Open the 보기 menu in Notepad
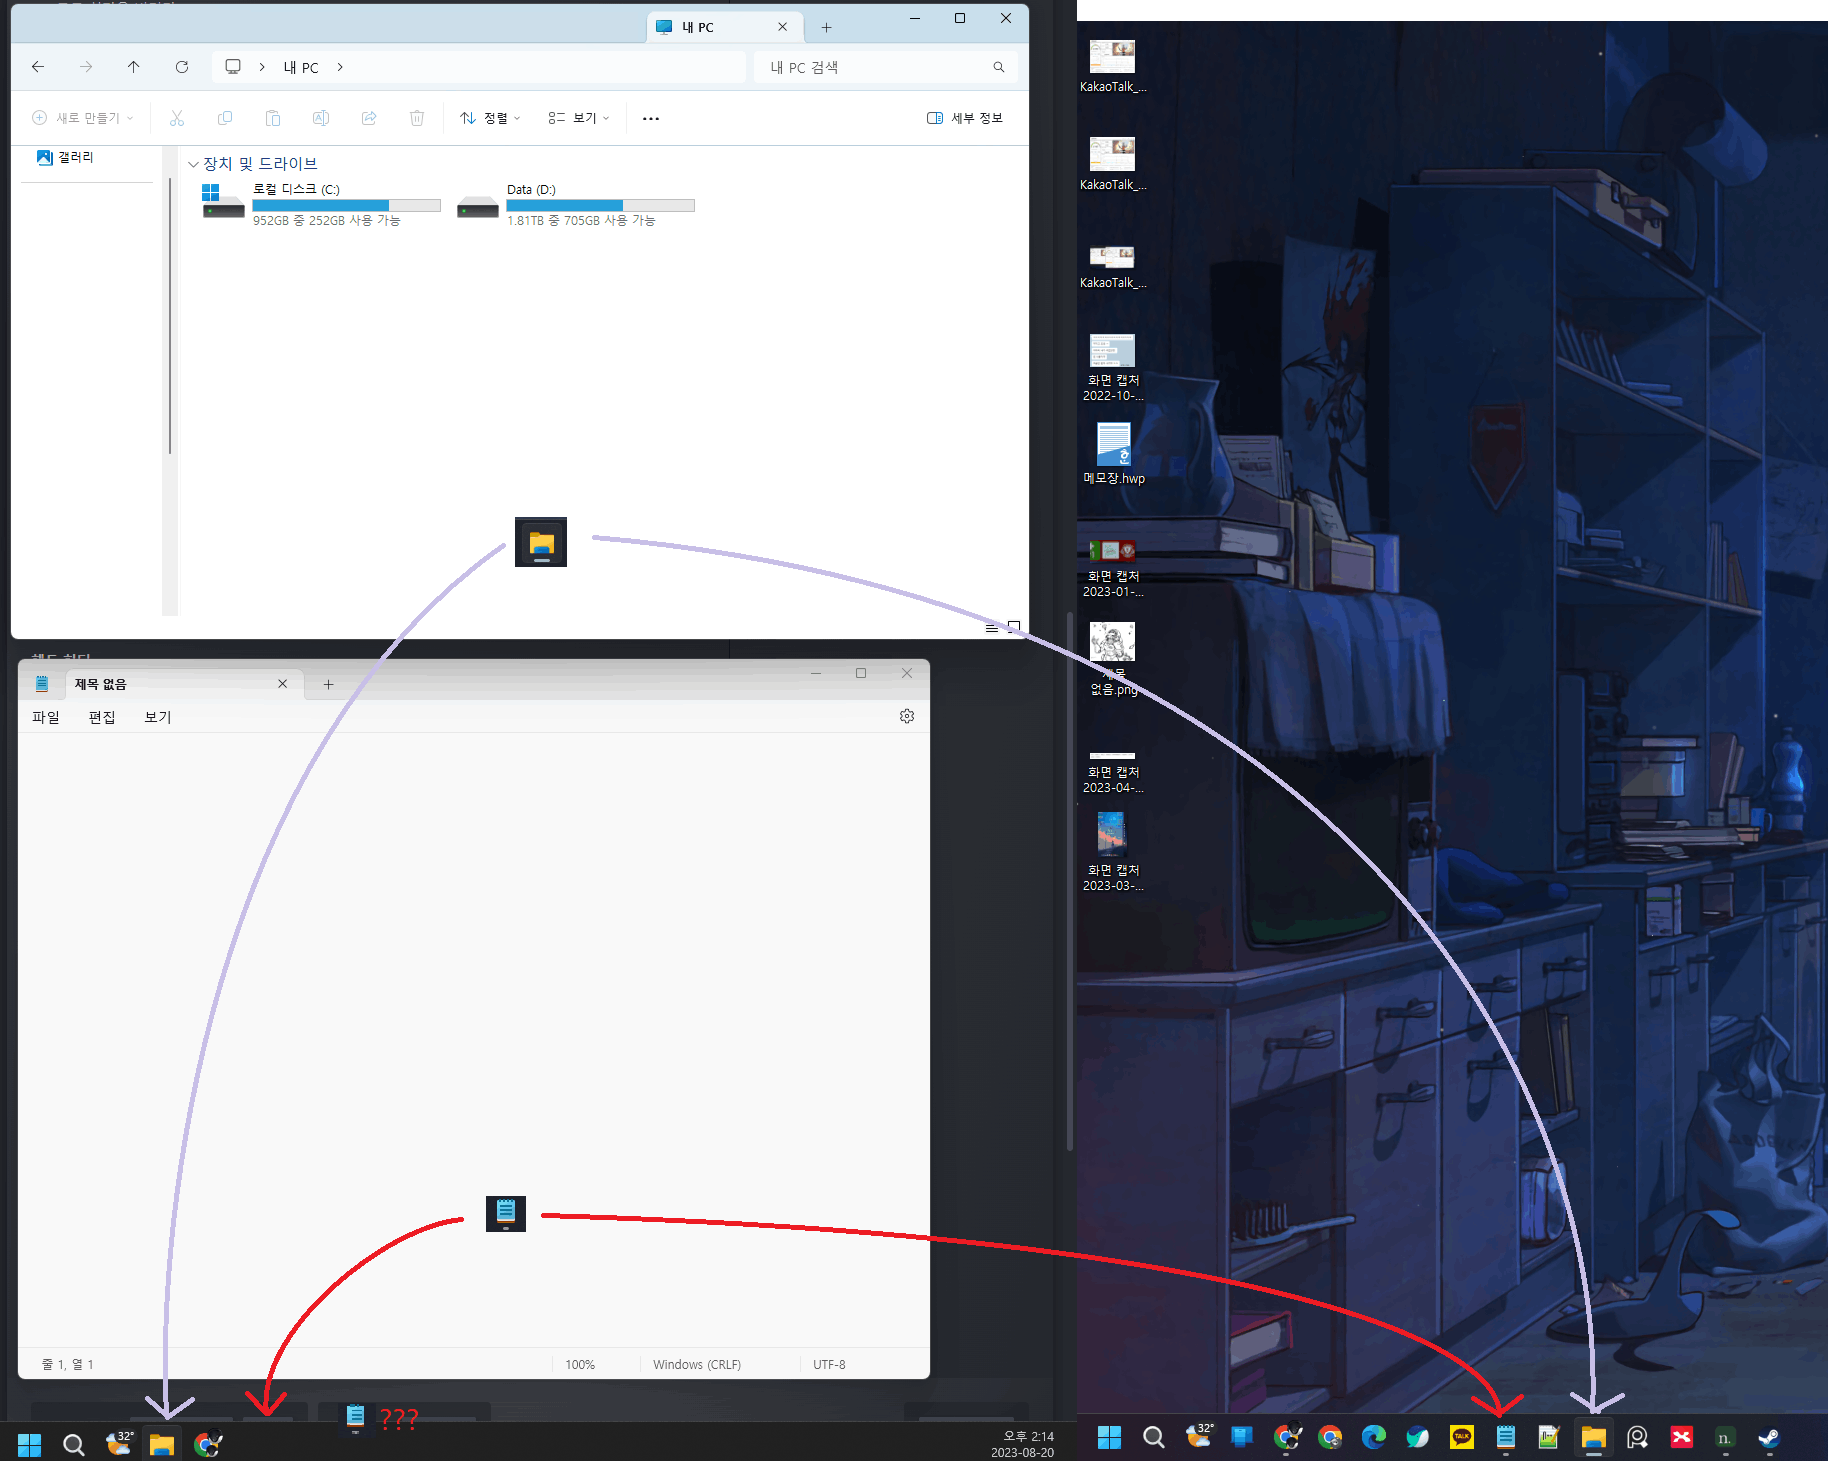The image size is (1828, 1461). tap(158, 717)
